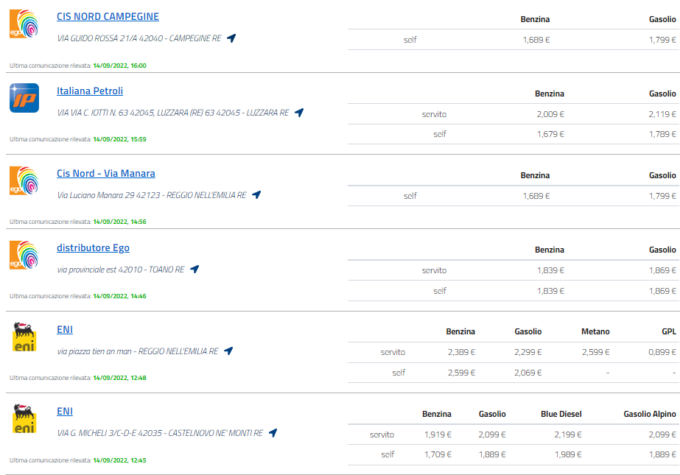Select ENI Castelnovo self Blue Diesel price 1,989 €

tap(568, 455)
